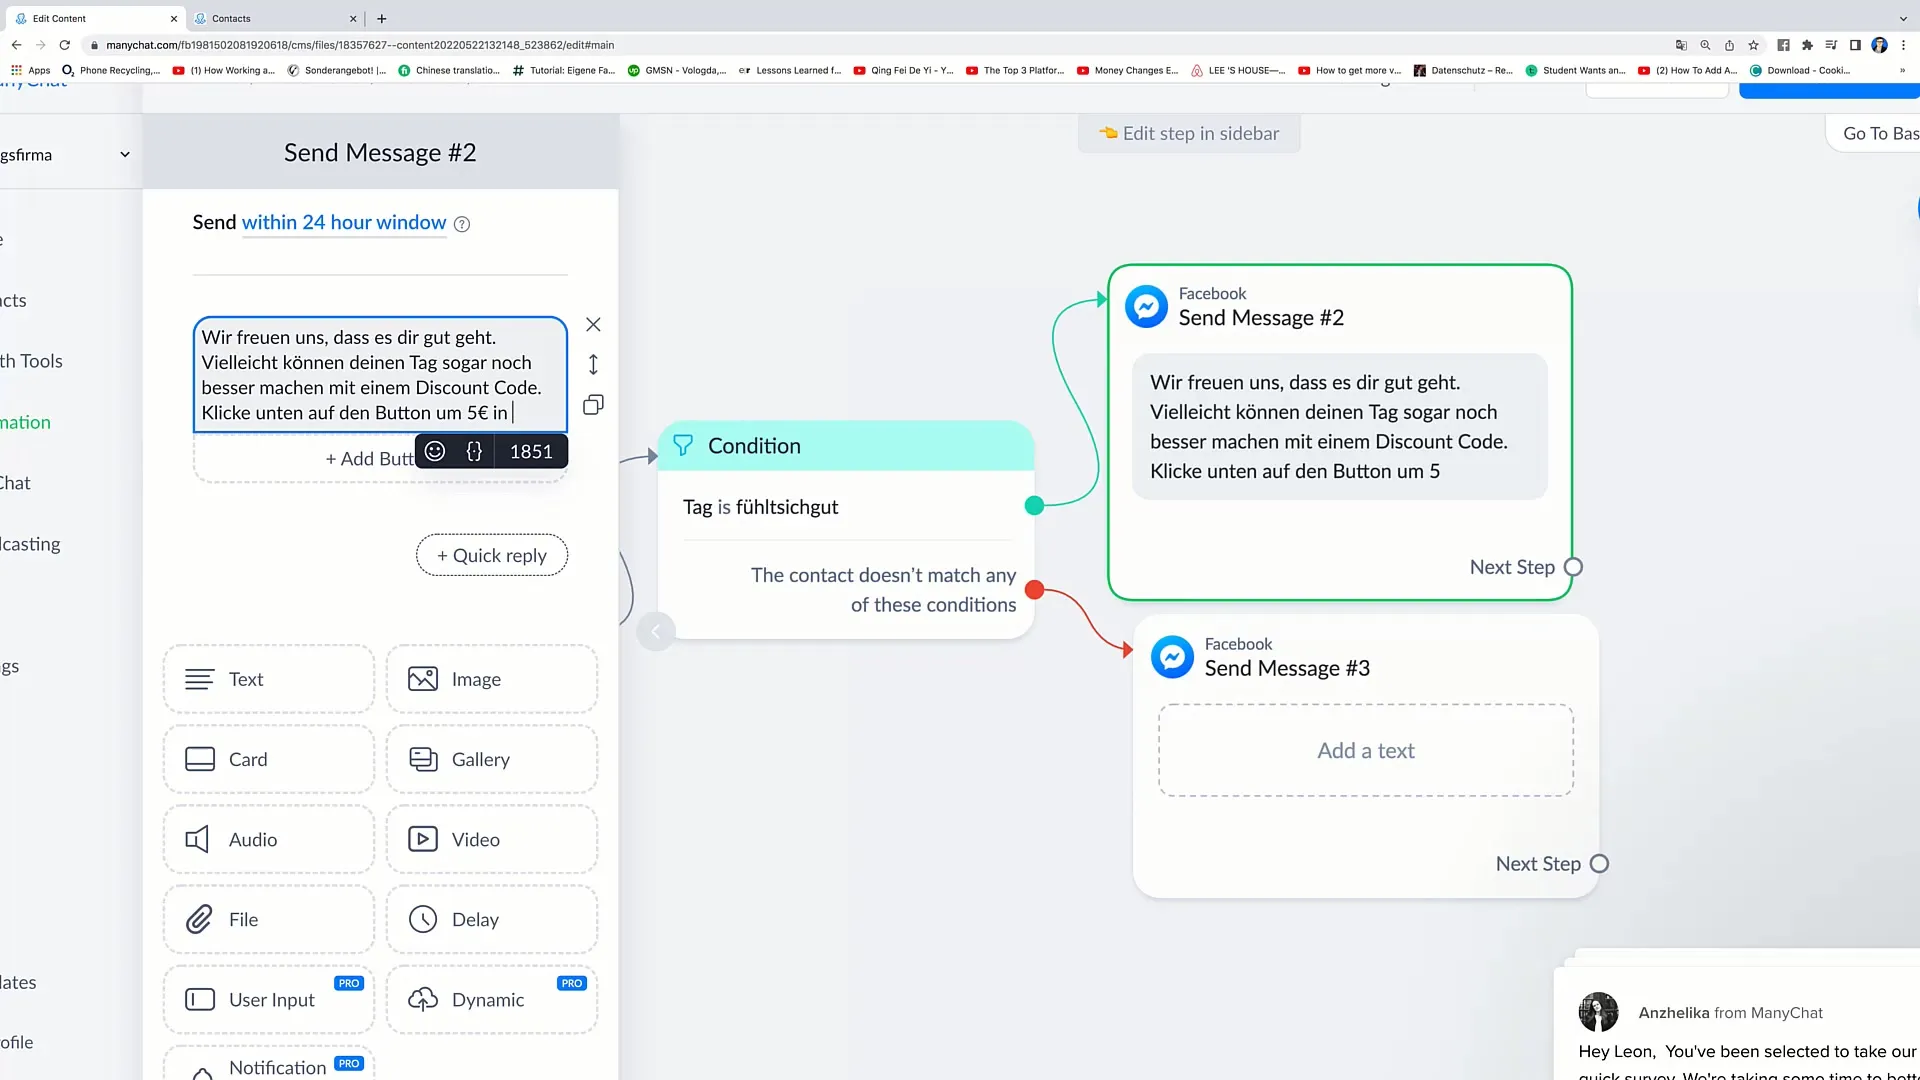1920x1080 pixels.
Task: Close the Contacts browser tab
Action: point(353,18)
